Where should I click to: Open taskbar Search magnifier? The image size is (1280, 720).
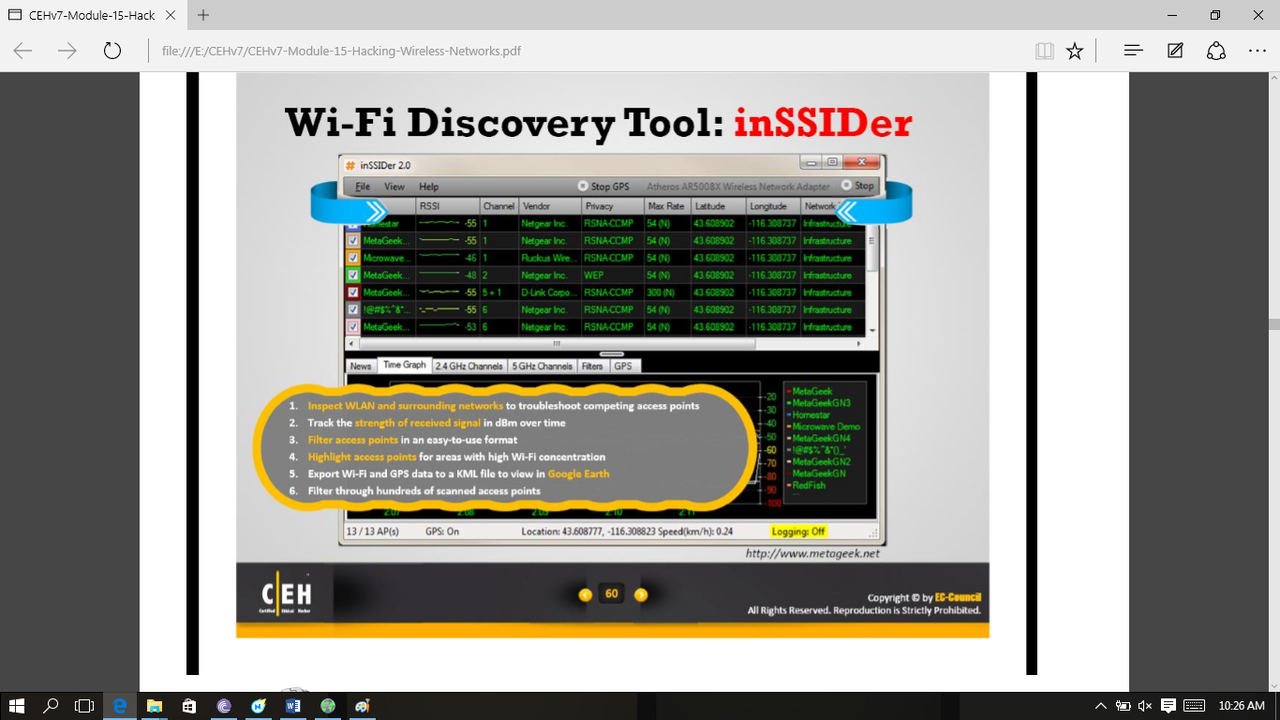tap(51, 706)
